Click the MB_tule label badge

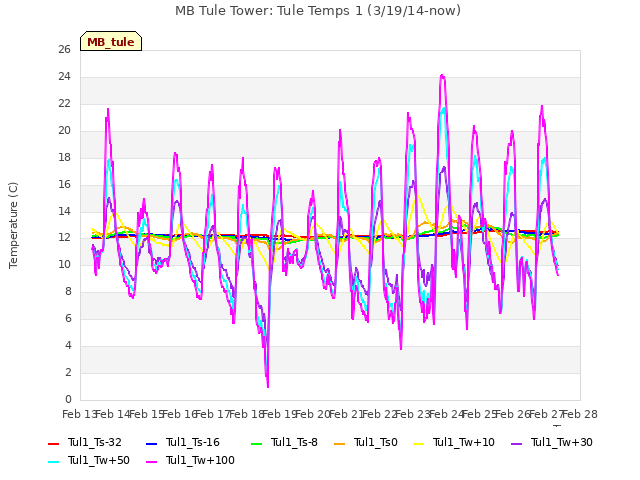pos(111,41)
